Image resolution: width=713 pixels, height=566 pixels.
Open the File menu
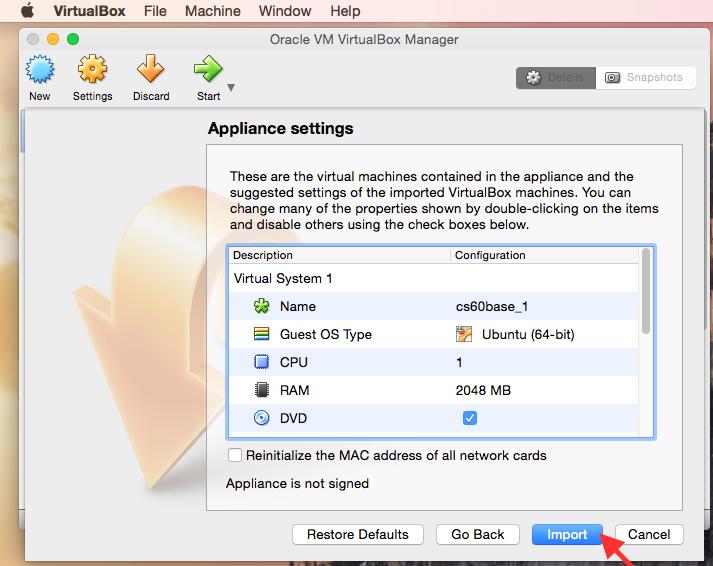[x=155, y=10]
